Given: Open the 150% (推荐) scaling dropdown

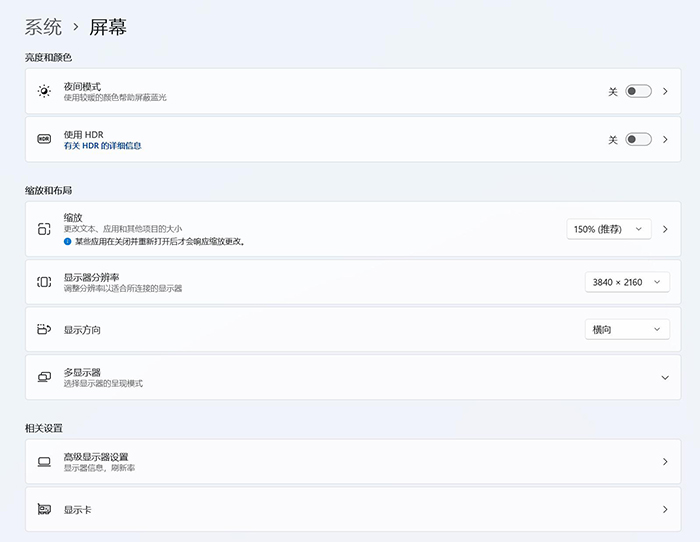Looking at the screenshot, I should point(608,229).
